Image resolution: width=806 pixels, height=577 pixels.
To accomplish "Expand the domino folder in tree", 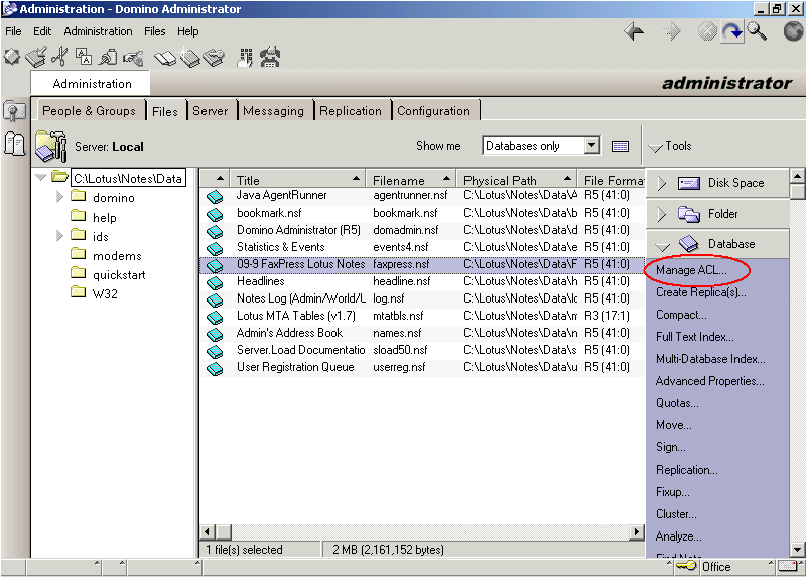I will [60, 198].
